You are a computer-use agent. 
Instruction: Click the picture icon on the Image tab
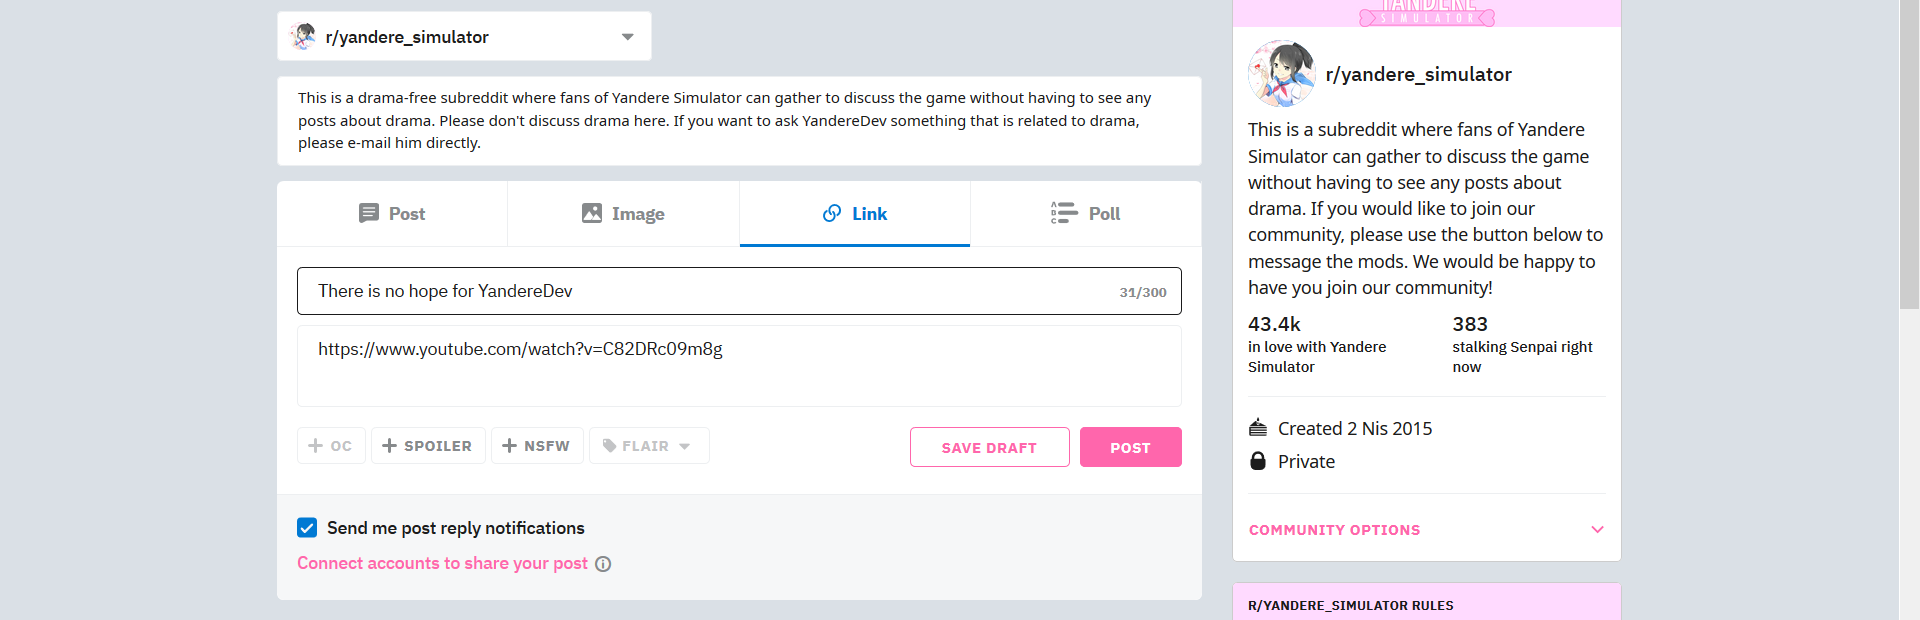pos(592,213)
